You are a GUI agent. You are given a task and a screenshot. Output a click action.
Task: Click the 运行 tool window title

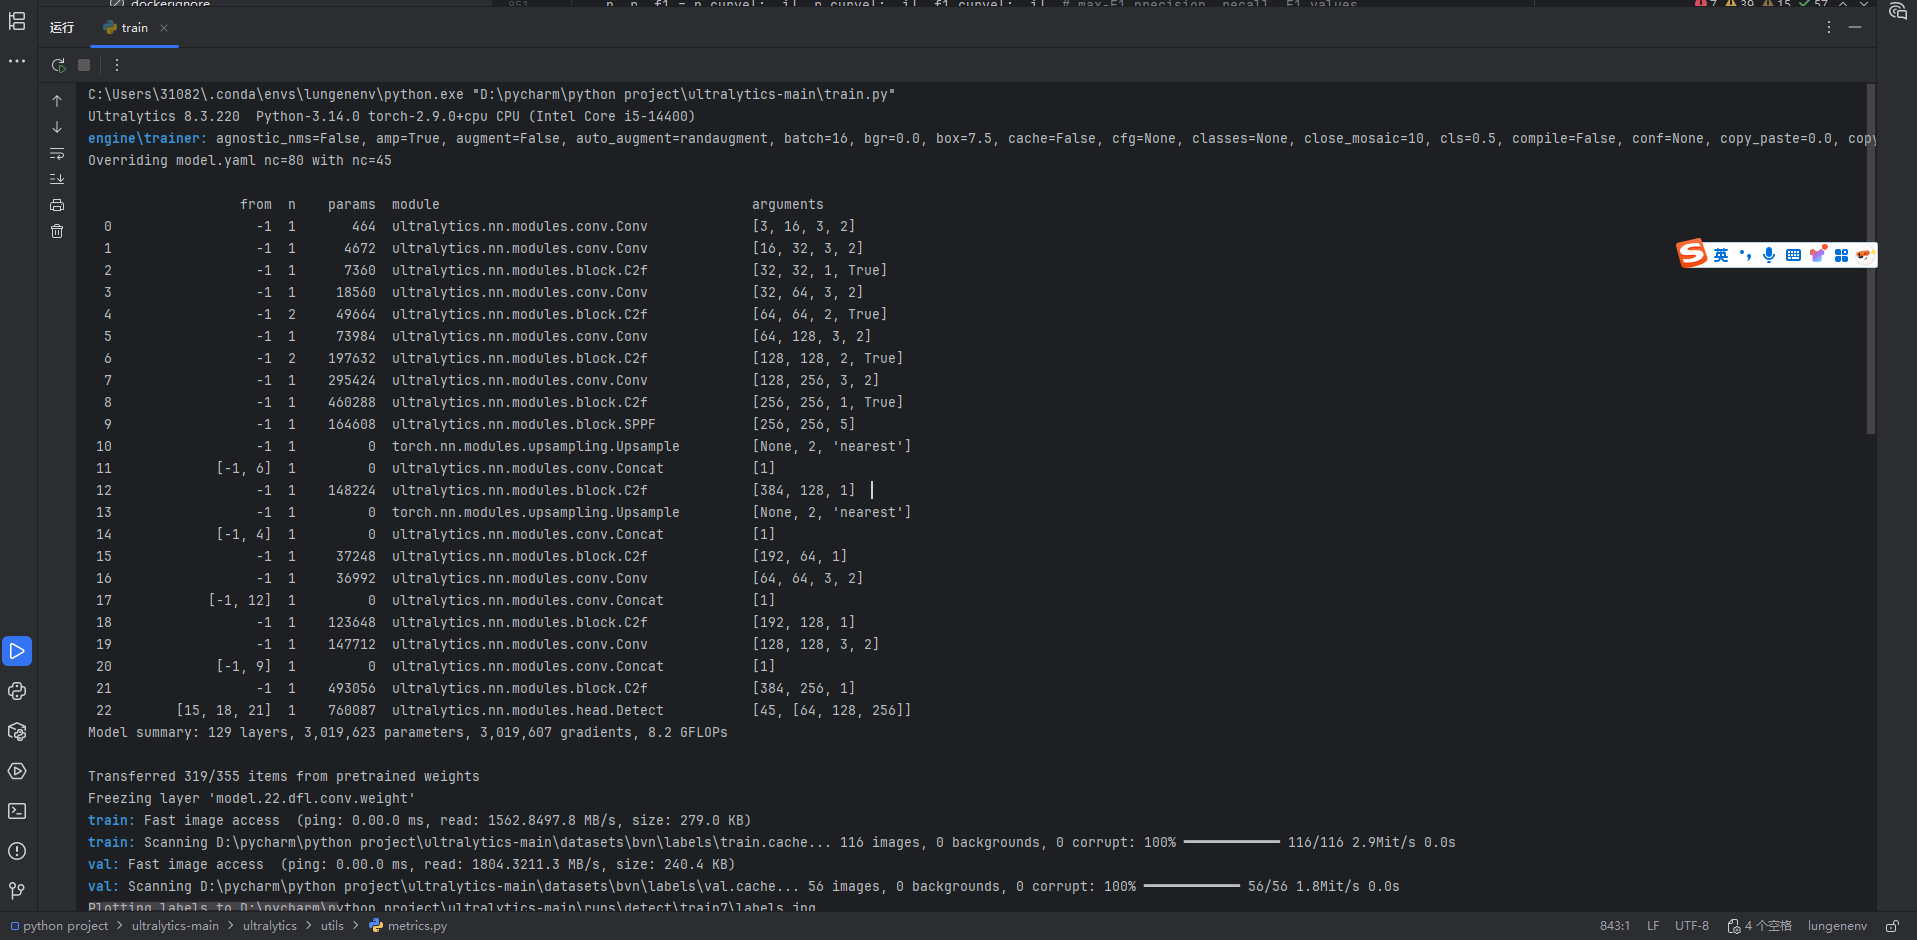click(62, 28)
